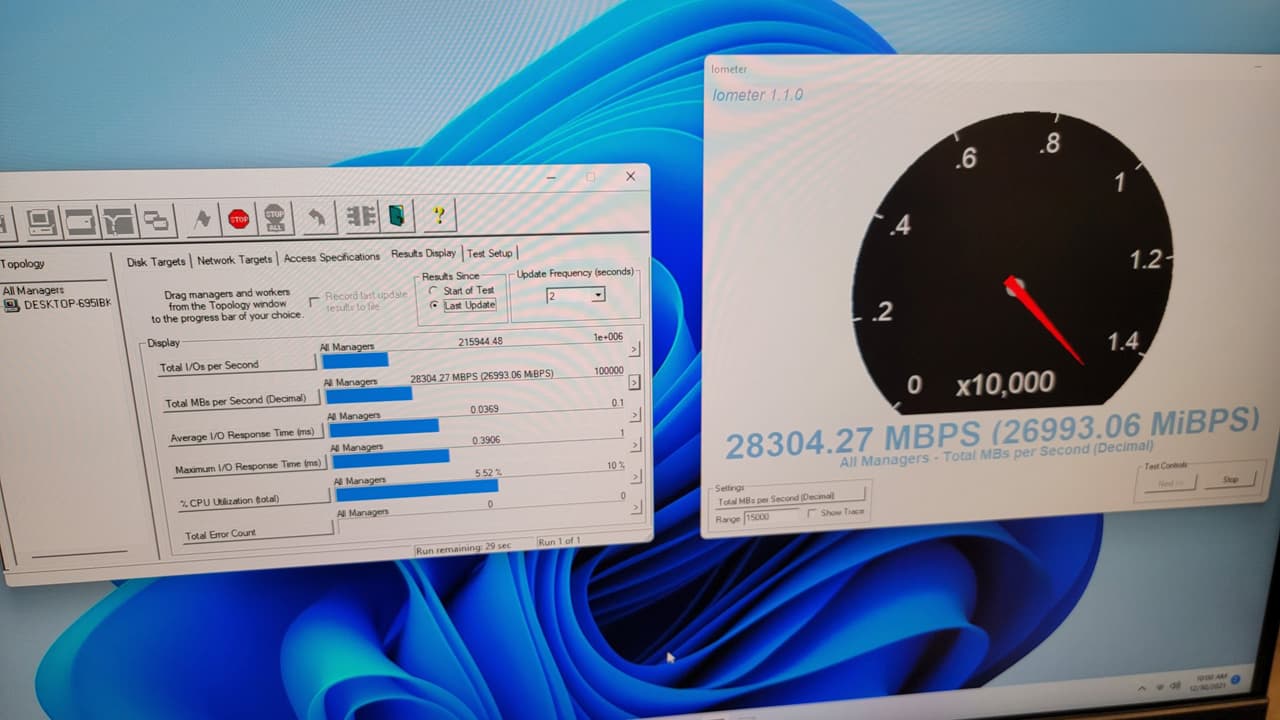The width and height of the screenshot is (1280, 720).
Task: Open the taskbar network icon
Action: click(x=1159, y=688)
